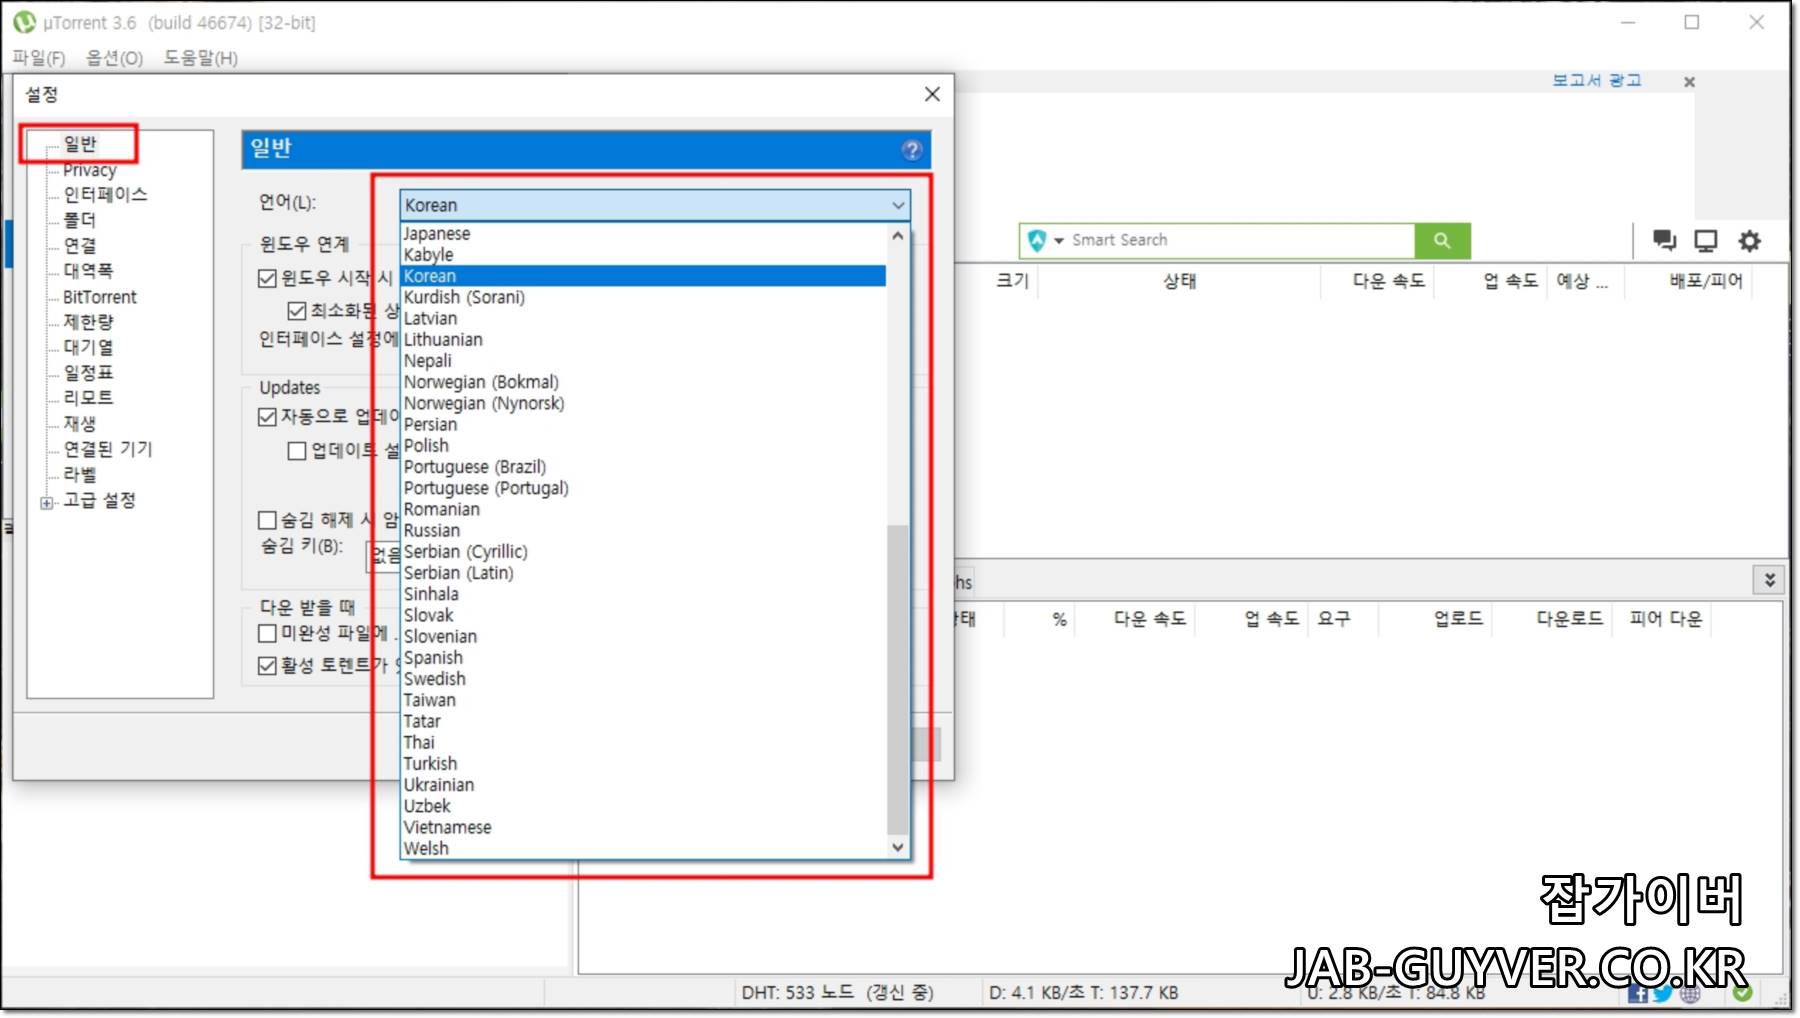Click language list scroll up arrow
Viewport: 1800px width, 1018px height.
(898, 236)
